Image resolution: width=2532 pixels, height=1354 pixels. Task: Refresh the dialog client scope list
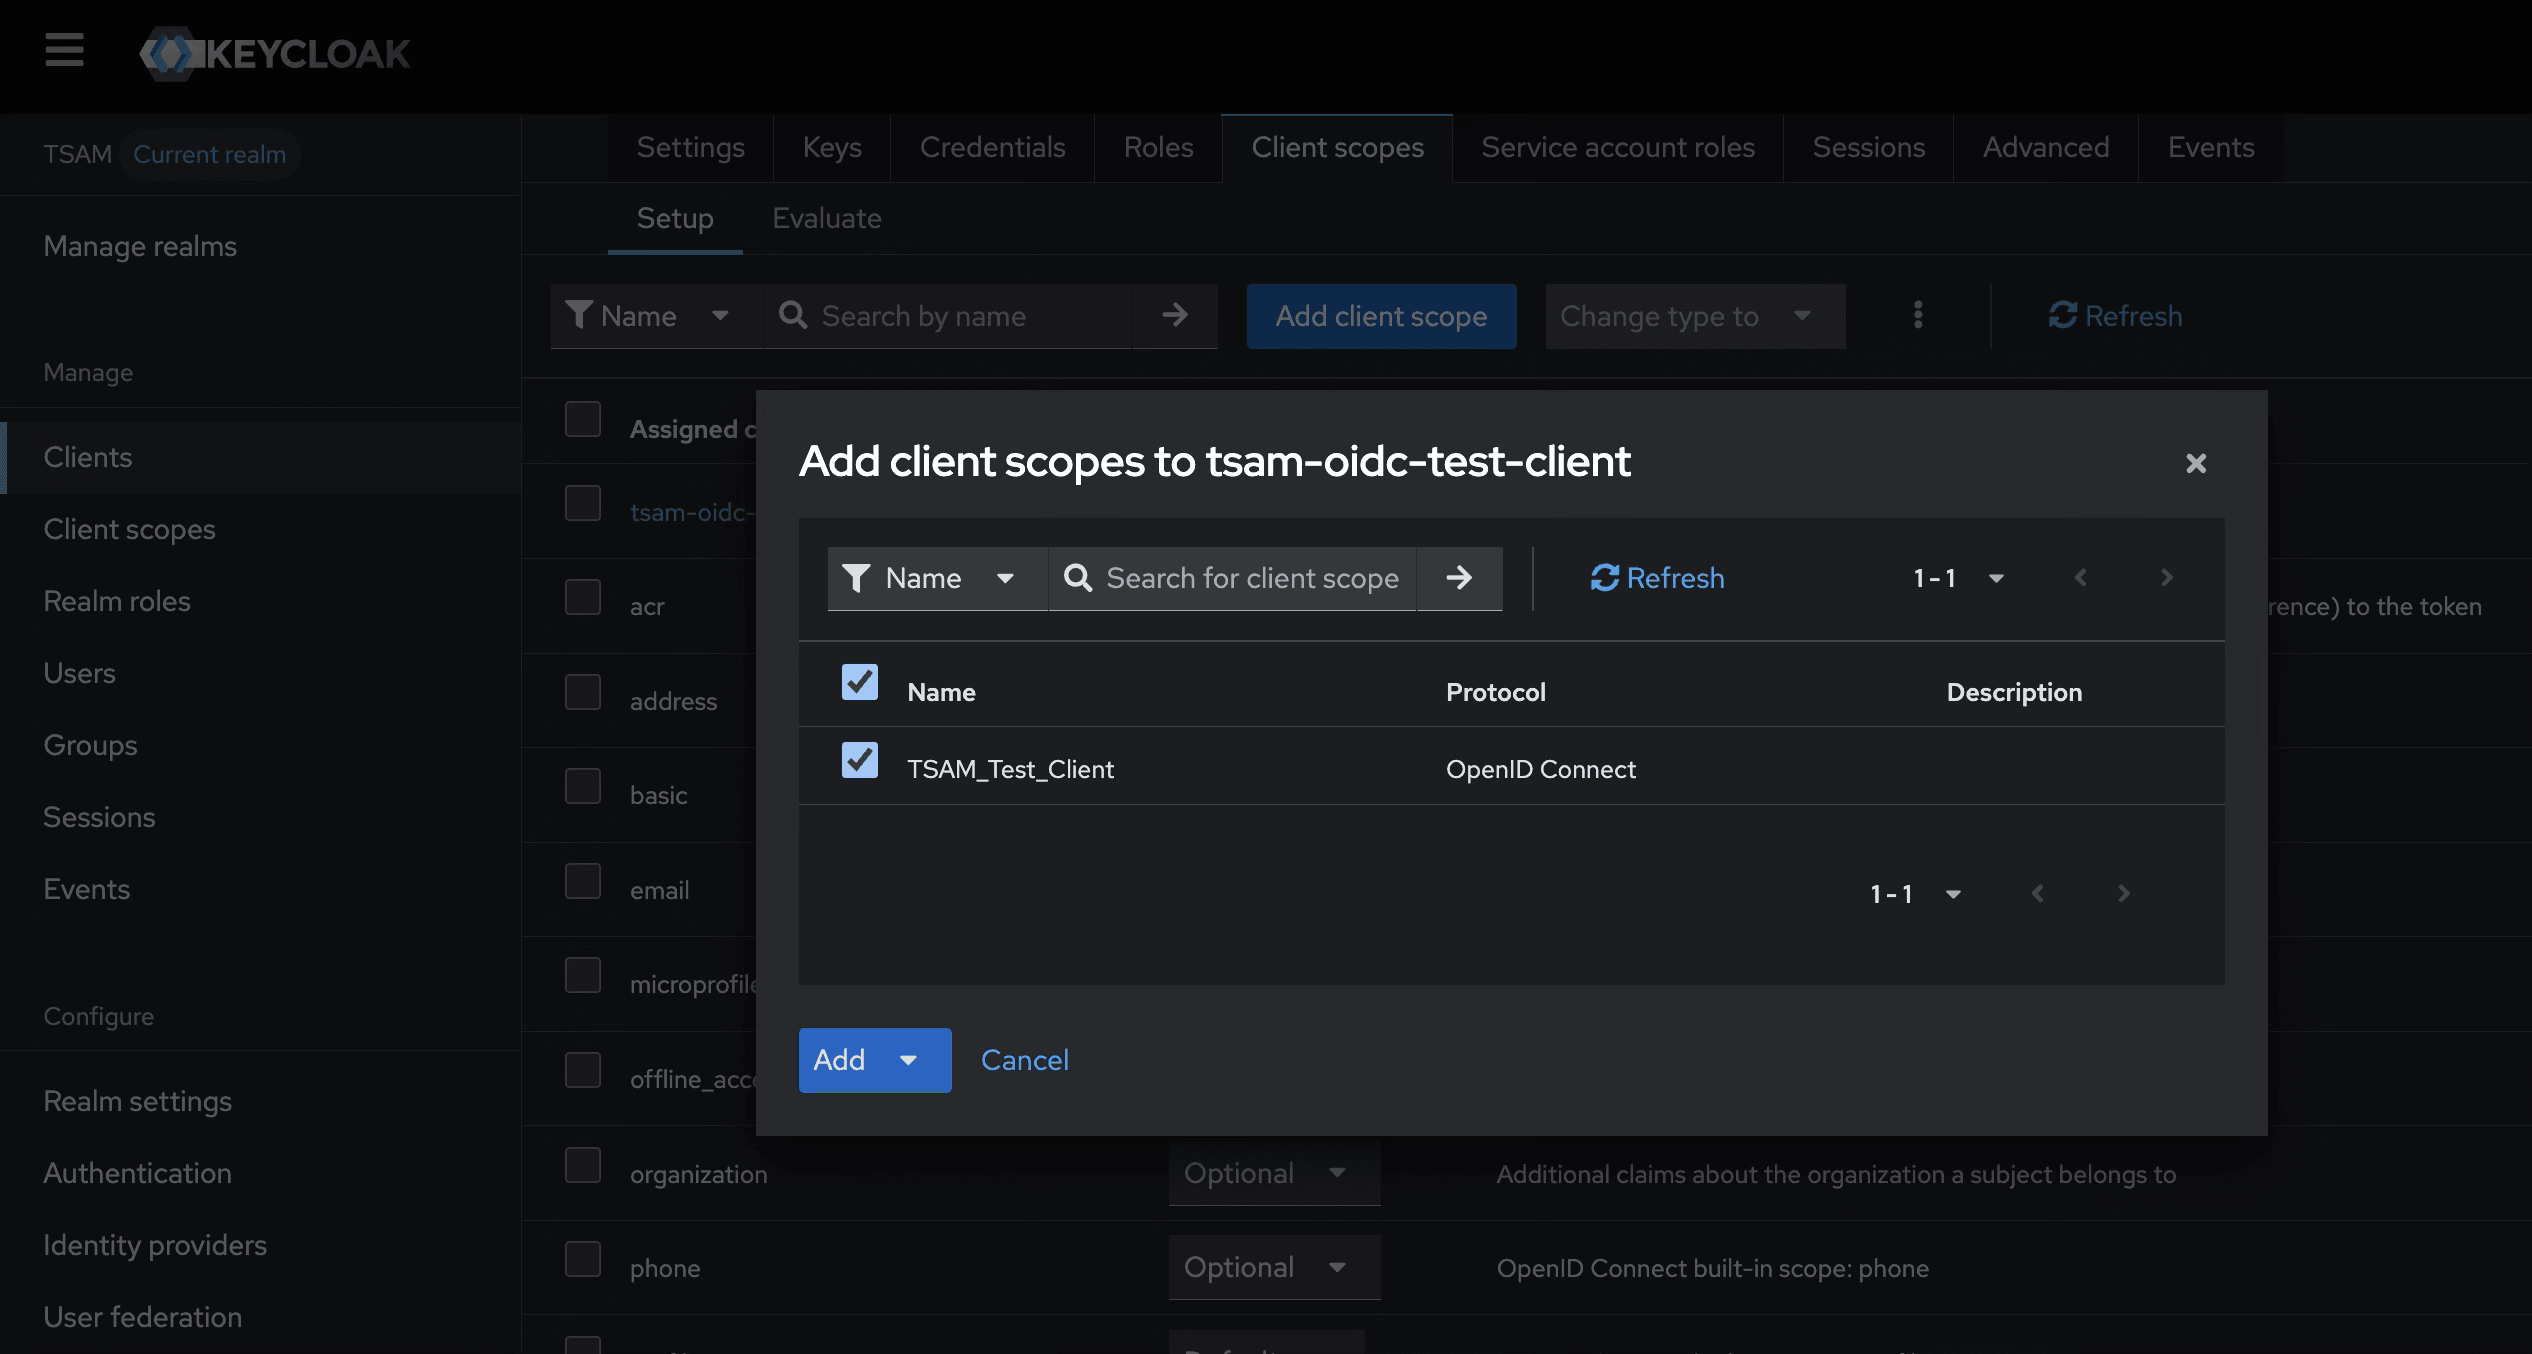(x=1657, y=578)
